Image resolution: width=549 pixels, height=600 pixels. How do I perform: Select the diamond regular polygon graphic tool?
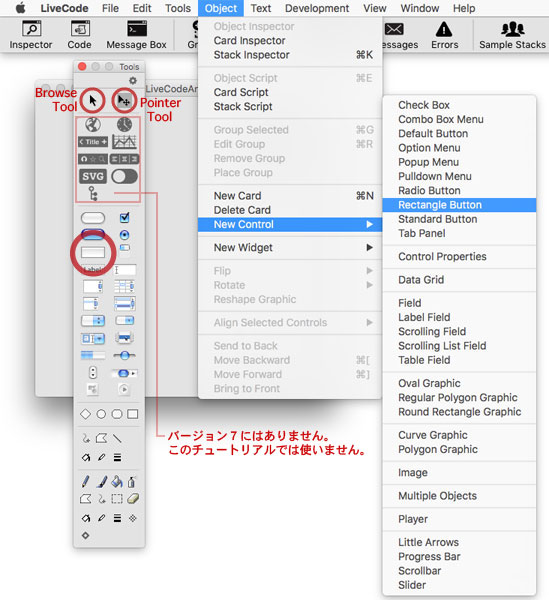tap(85, 414)
